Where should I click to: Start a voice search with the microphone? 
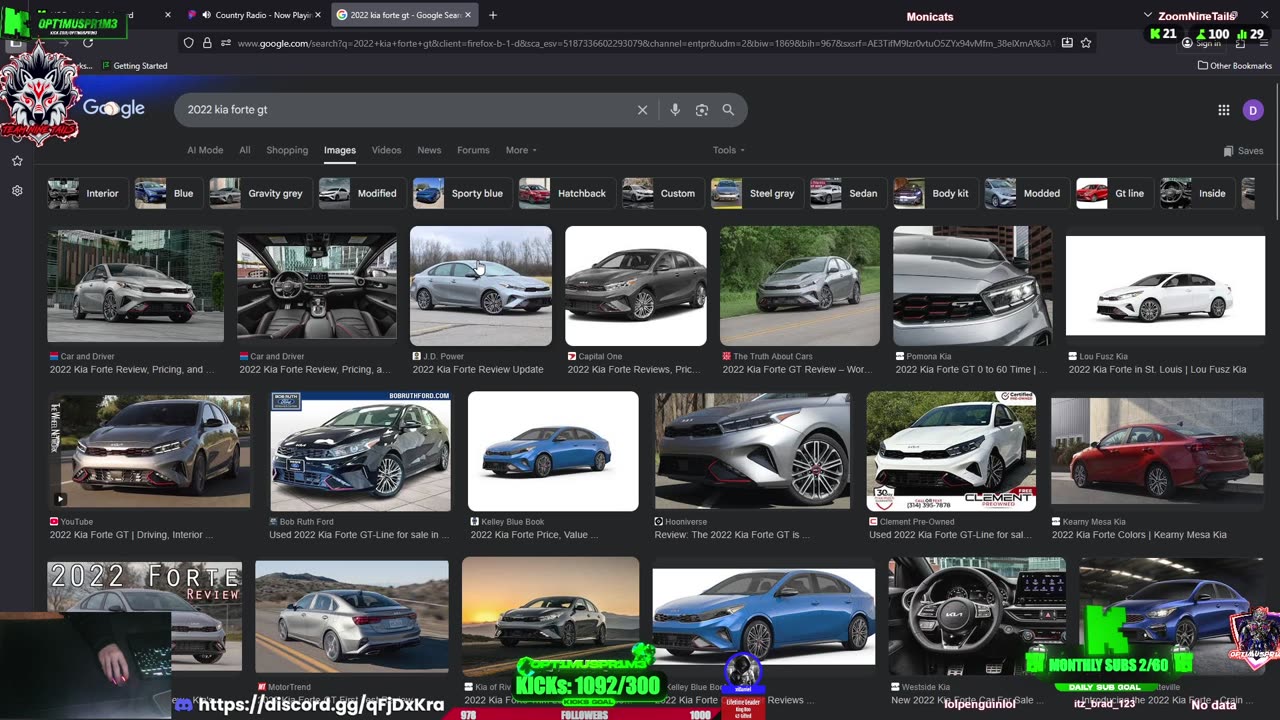click(675, 110)
